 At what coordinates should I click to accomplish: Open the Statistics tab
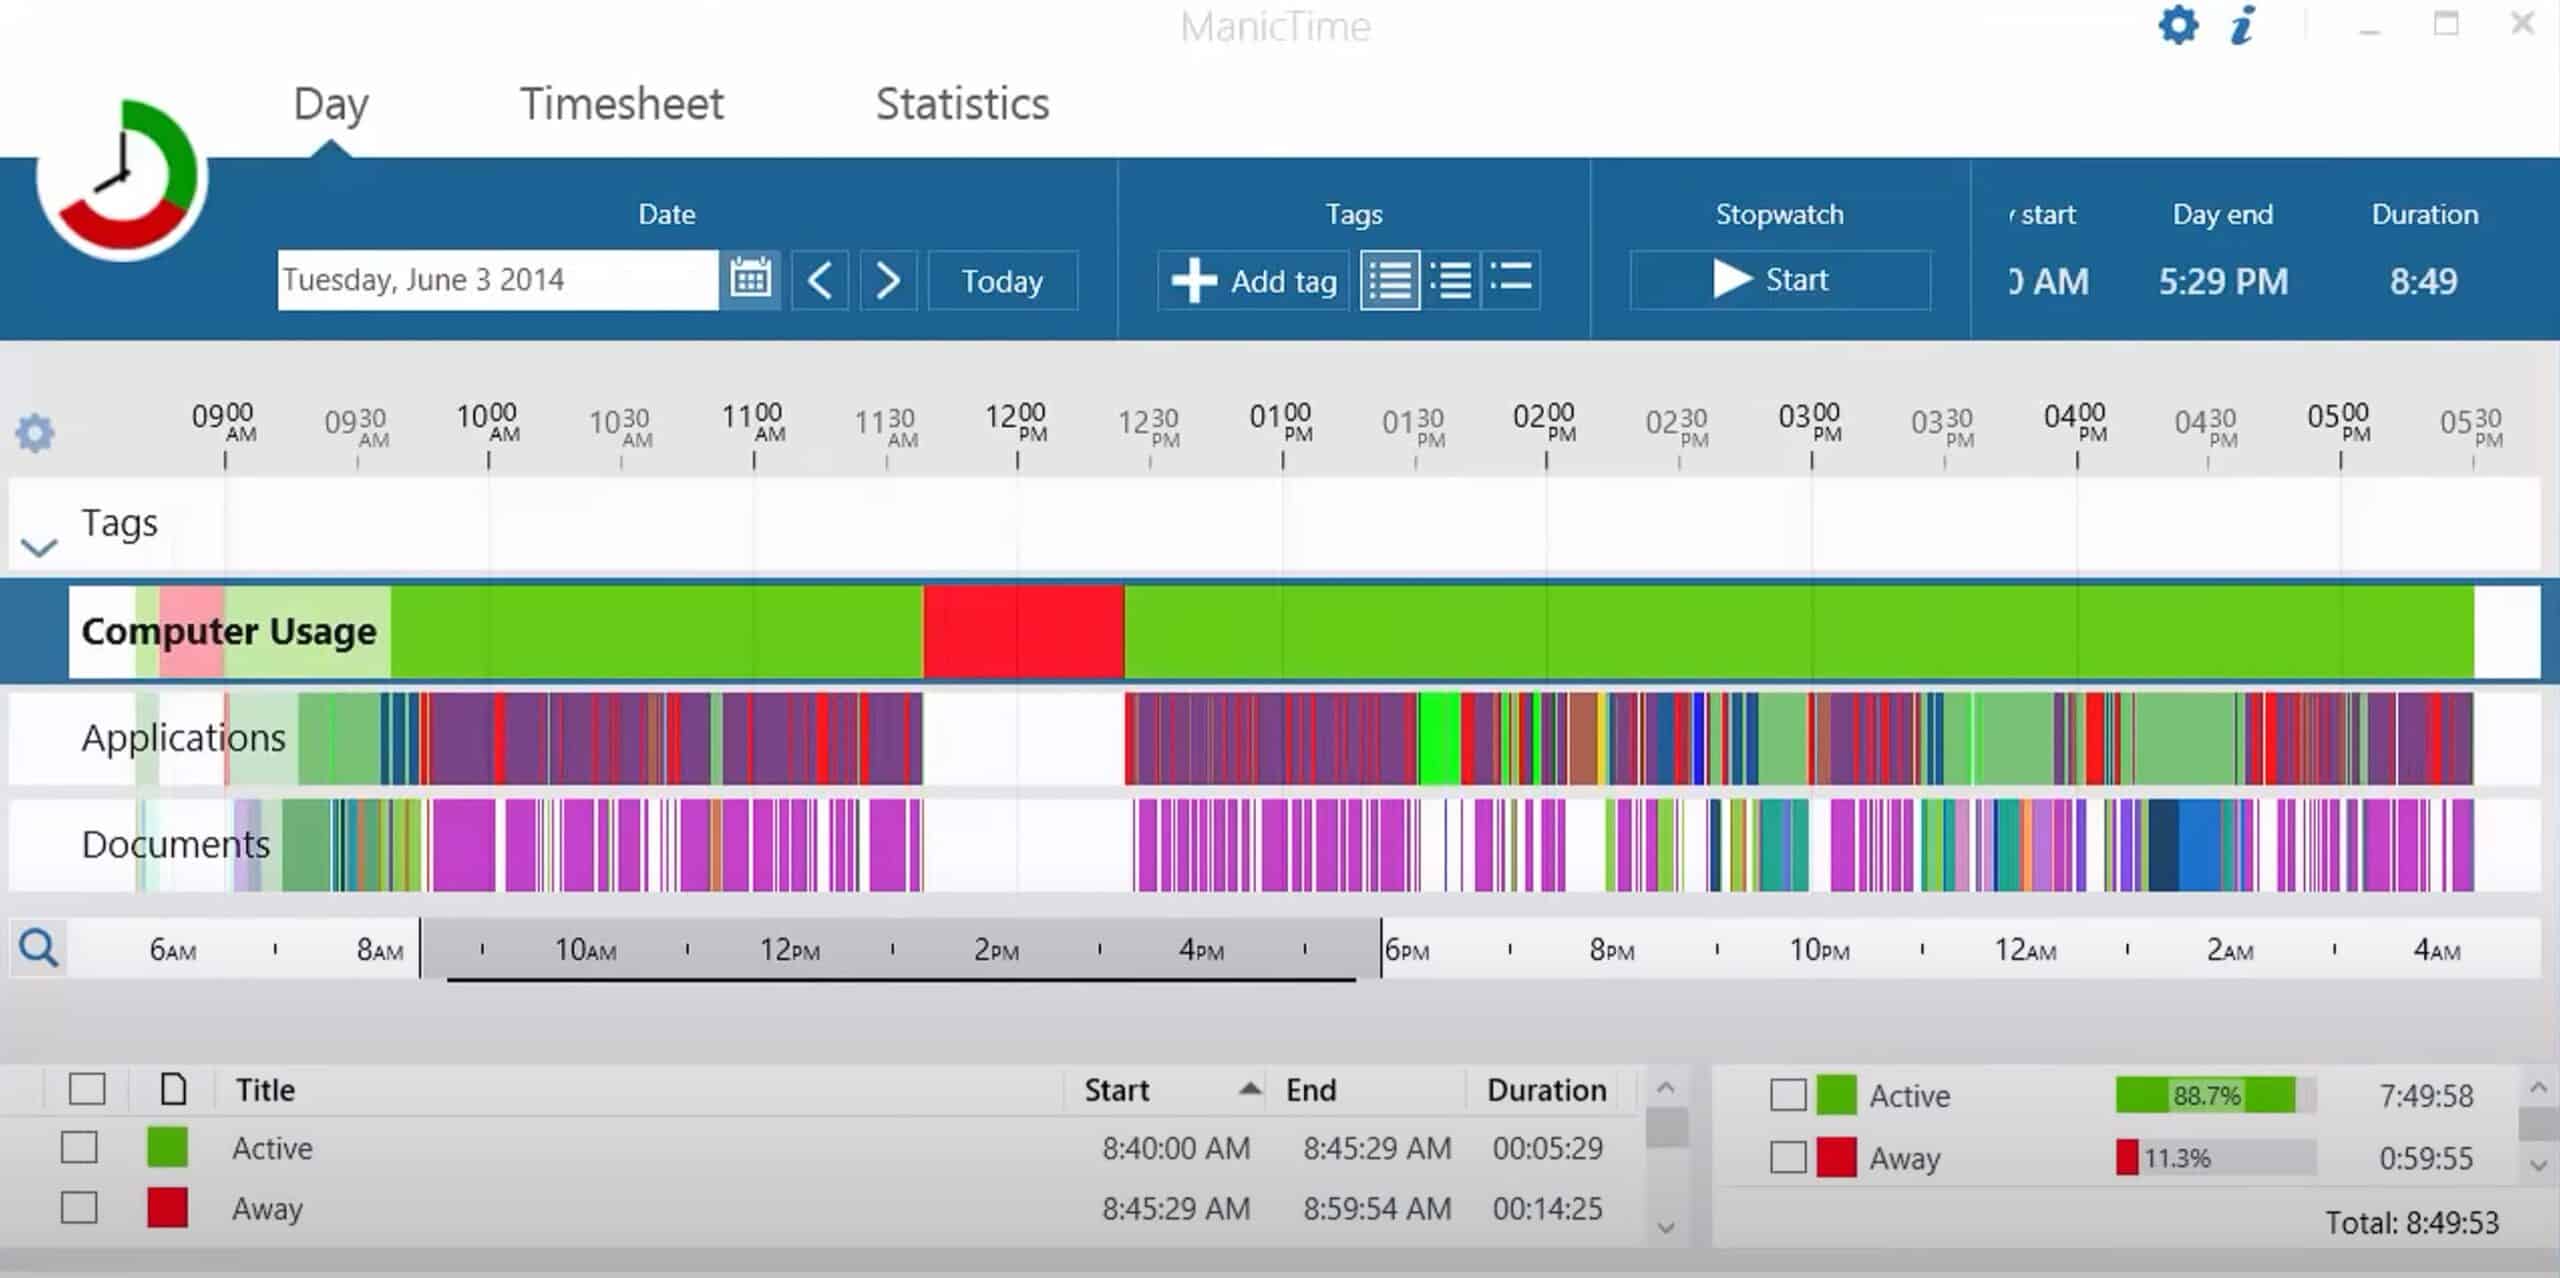(x=962, y=103)
